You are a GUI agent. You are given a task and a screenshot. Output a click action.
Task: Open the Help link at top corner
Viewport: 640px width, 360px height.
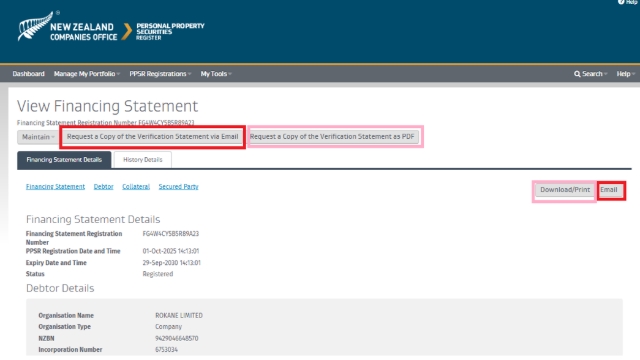coord(628,2)
